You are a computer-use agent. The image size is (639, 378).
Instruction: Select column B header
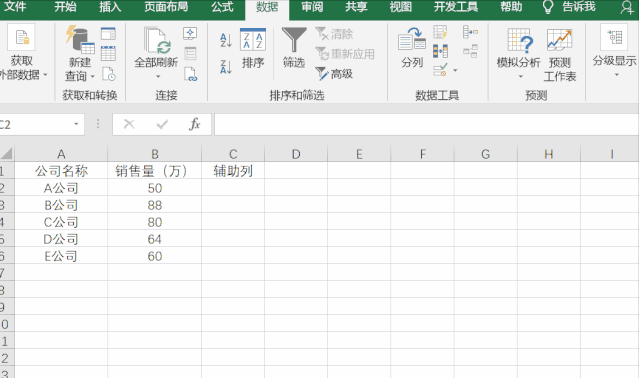[154, 154]
